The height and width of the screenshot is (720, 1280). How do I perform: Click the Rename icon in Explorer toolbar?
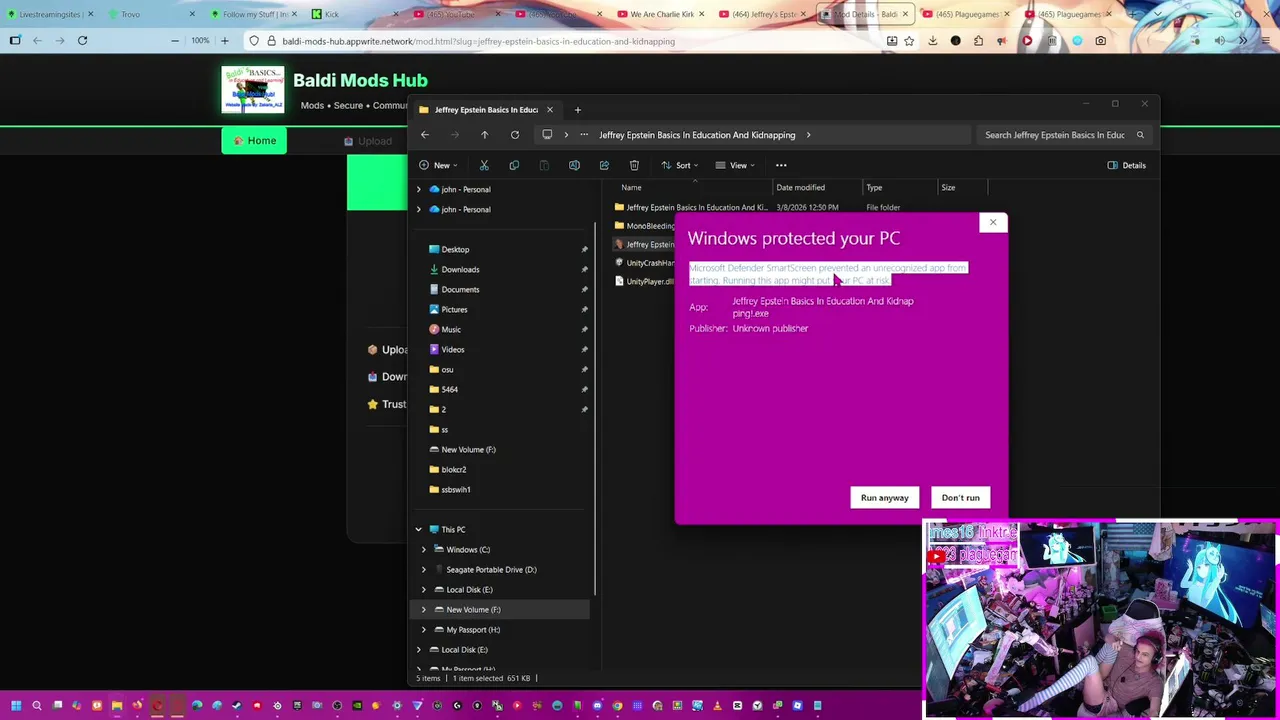[x=574, y=165]
